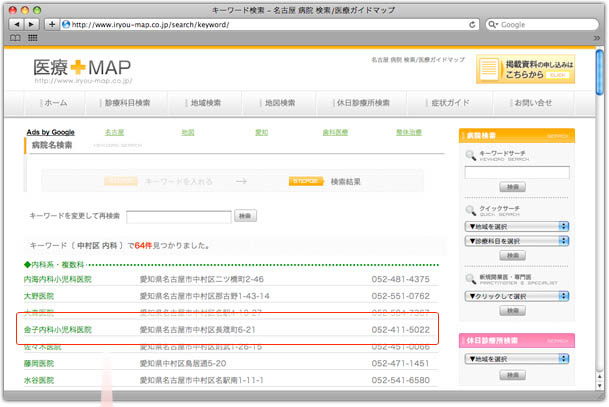This screenshot has width=609, height=407.
Task: Click the re-search keyword input field
Action: coord(179,217)
